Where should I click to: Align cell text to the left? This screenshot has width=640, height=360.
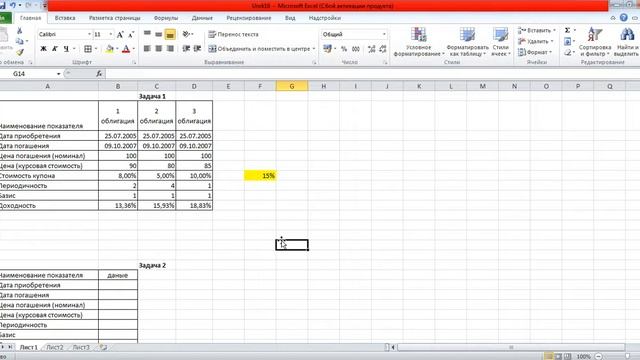pyautogui.click(x=147, y=49)
